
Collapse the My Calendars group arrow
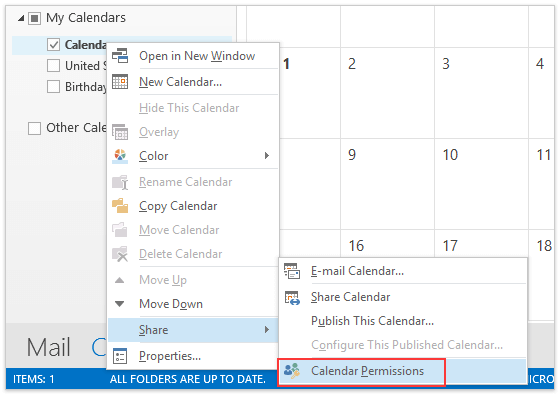[x=21, y=18]
